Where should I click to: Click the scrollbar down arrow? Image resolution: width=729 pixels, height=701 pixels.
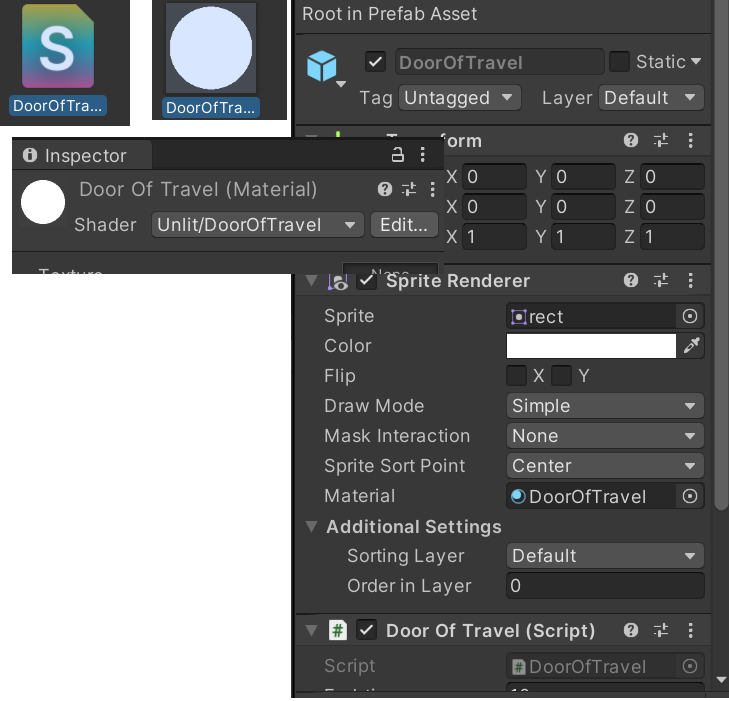720,679
